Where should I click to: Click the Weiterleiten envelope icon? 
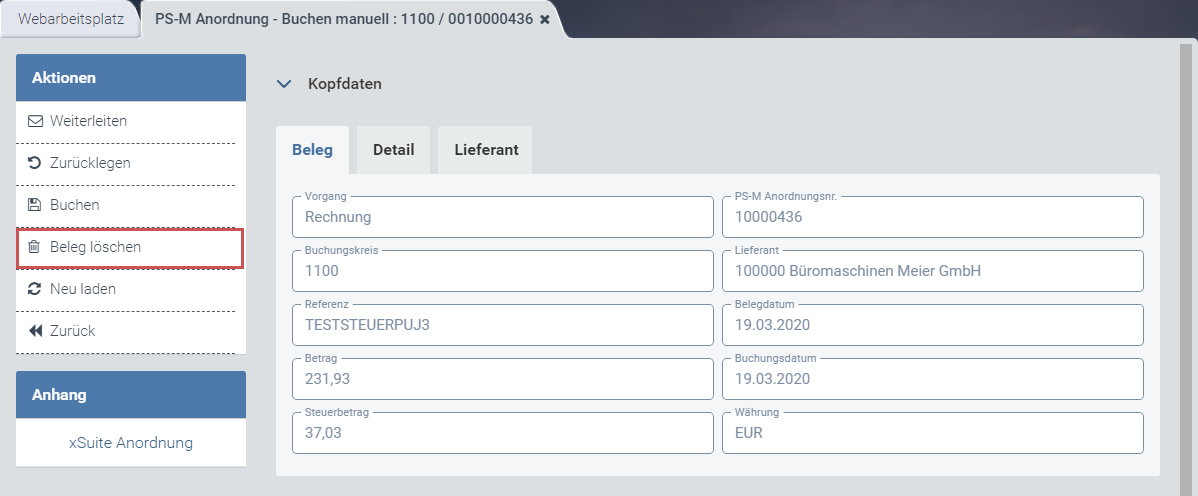coord(36,121)
